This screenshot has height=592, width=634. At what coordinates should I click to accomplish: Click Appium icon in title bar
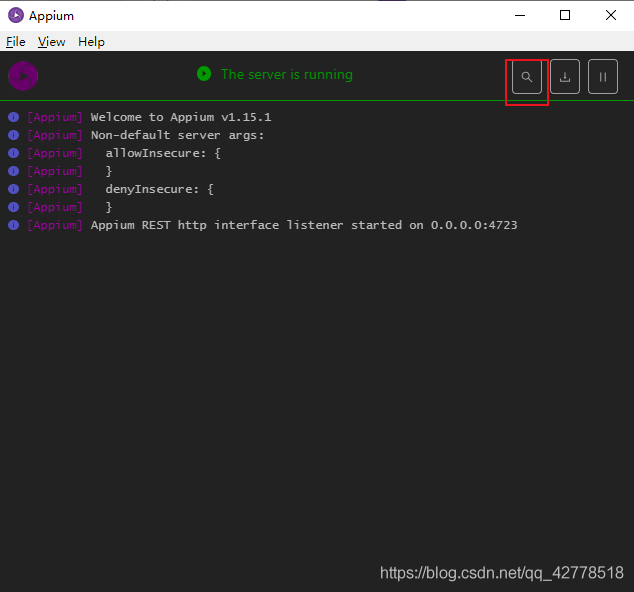click(16, 15)
